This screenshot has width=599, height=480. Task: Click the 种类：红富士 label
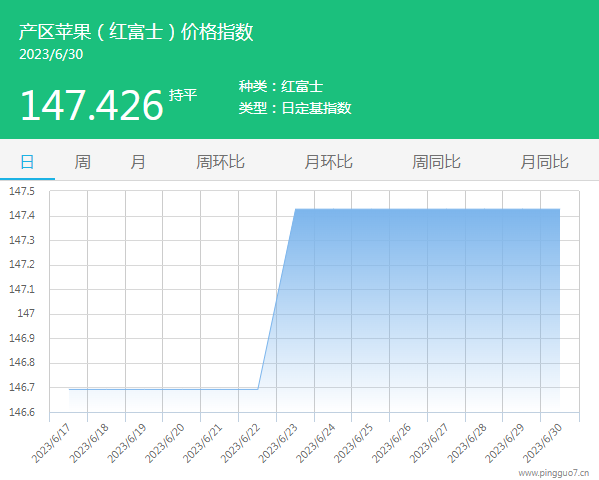pyautogui.click(x=281, y=86)
